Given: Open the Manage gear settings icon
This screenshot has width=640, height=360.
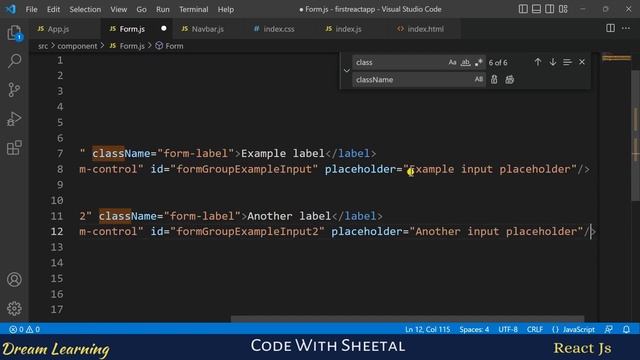Looking at the screenshot, I should (x=14, y=309).
